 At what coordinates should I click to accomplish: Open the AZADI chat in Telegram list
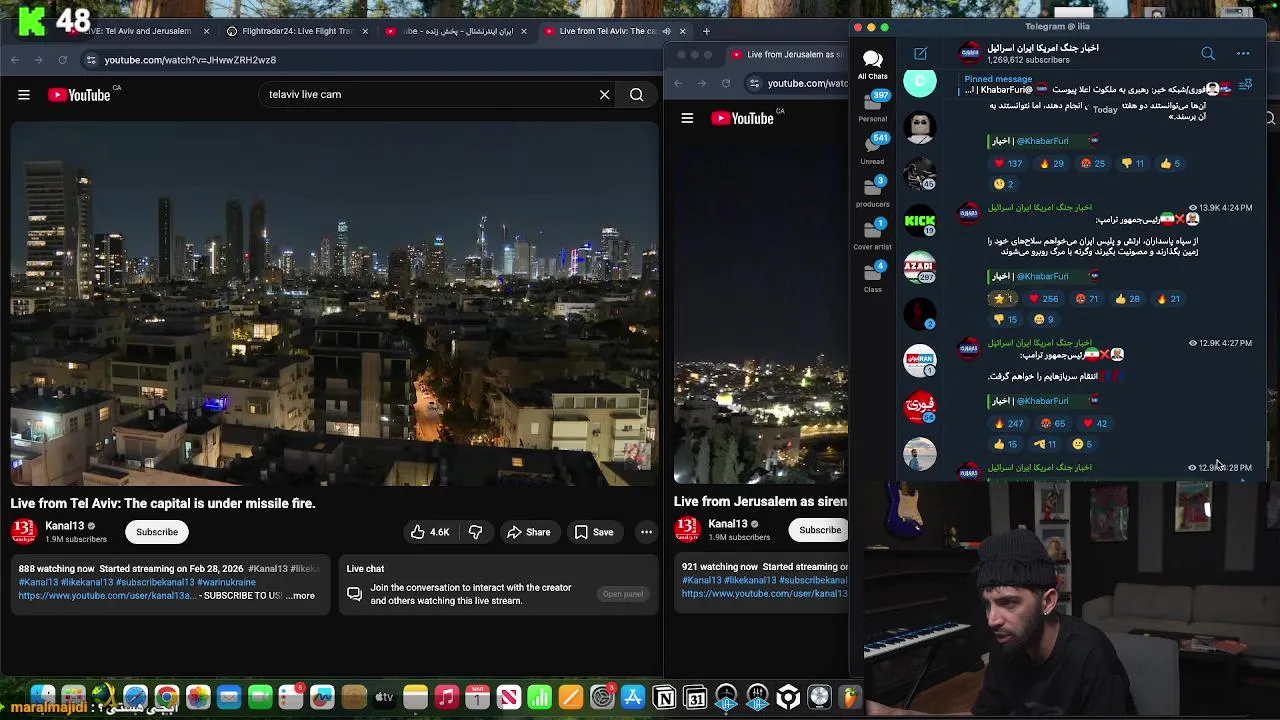pos(920,268)
